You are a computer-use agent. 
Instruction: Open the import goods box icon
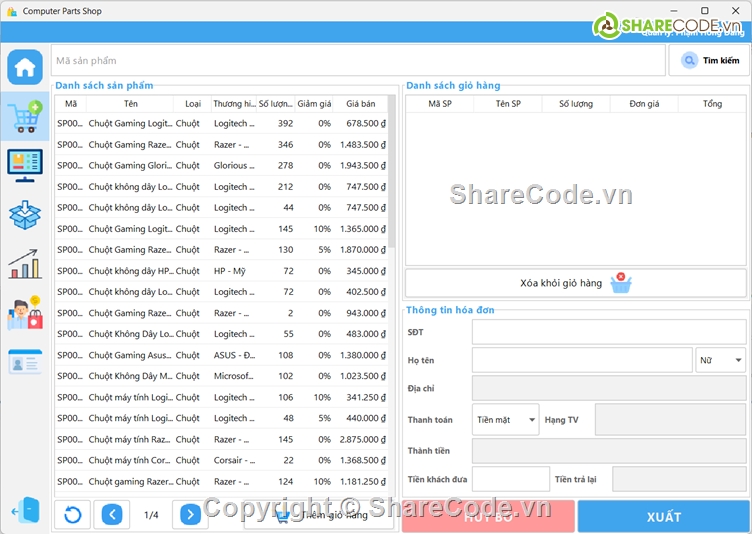point(25,214)
